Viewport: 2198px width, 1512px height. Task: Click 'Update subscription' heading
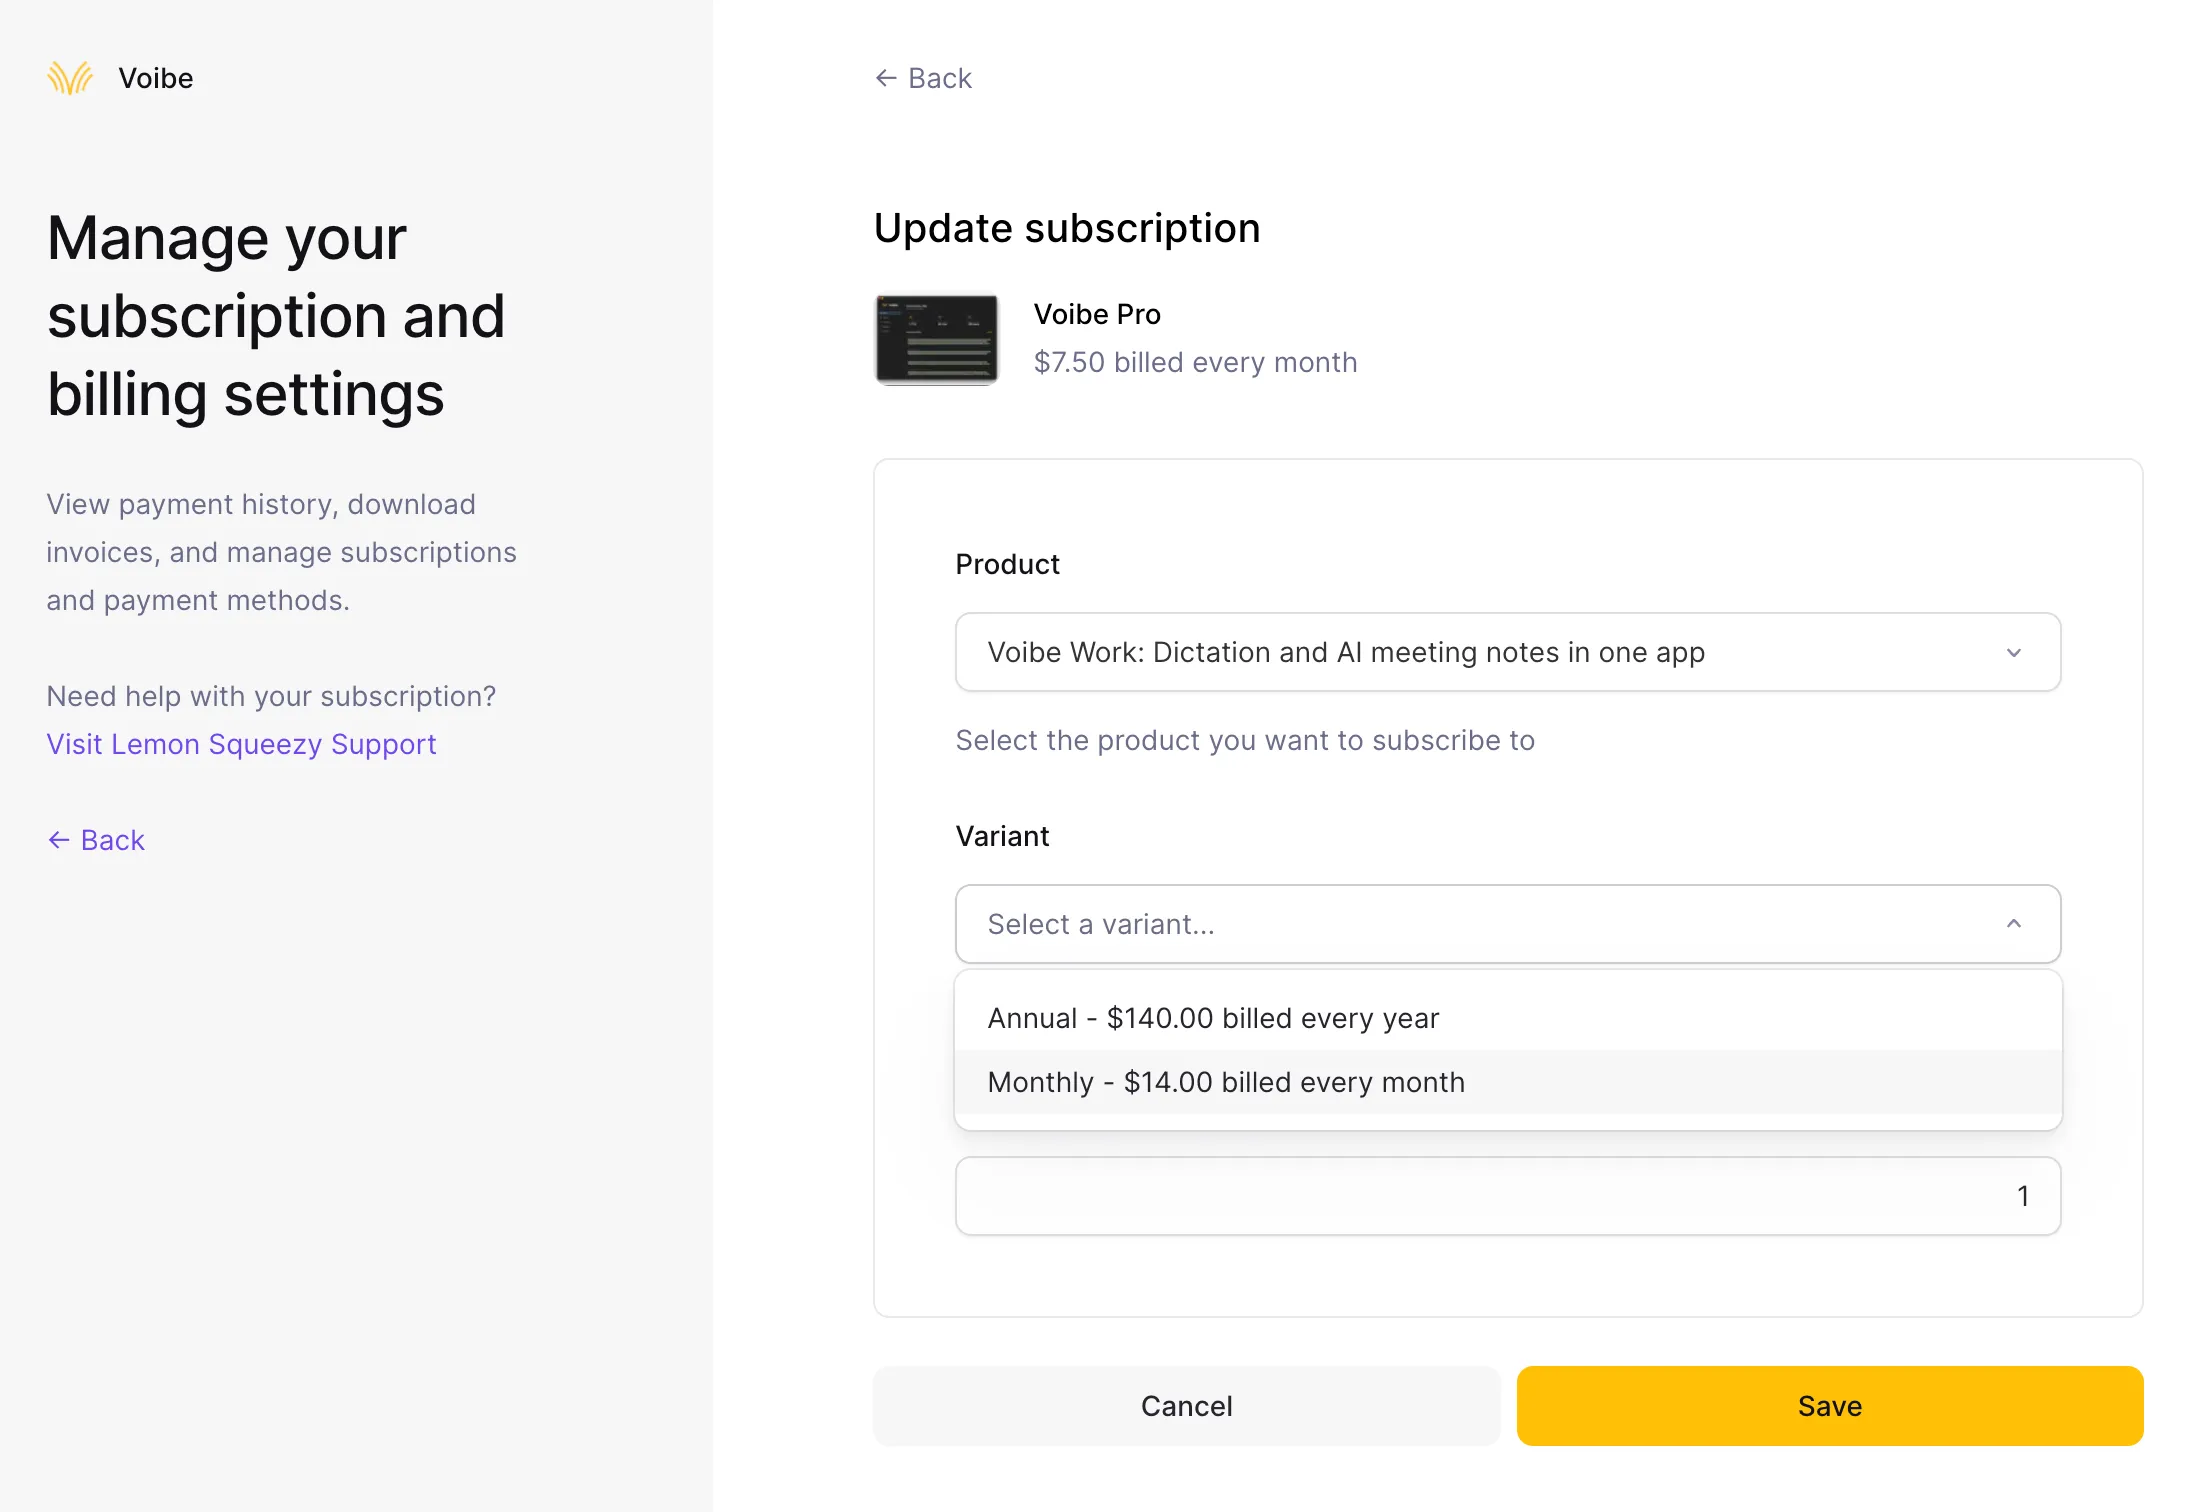pyautogui.click(x=1067, y=228)
